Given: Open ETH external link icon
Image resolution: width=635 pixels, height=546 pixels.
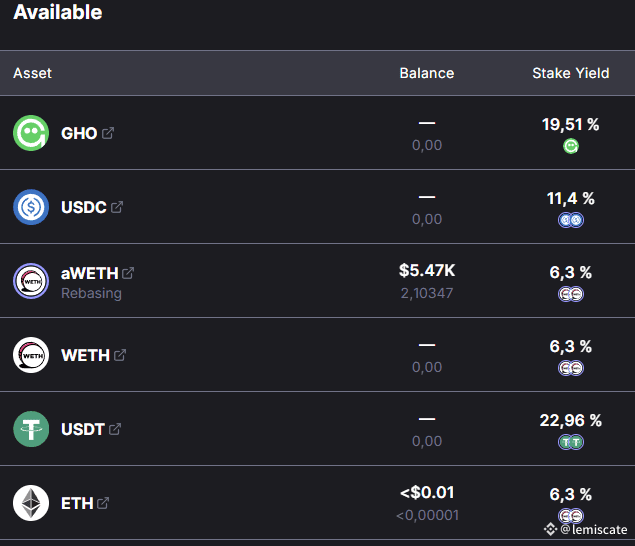Looking at the screenshot, I should (103, 503).
